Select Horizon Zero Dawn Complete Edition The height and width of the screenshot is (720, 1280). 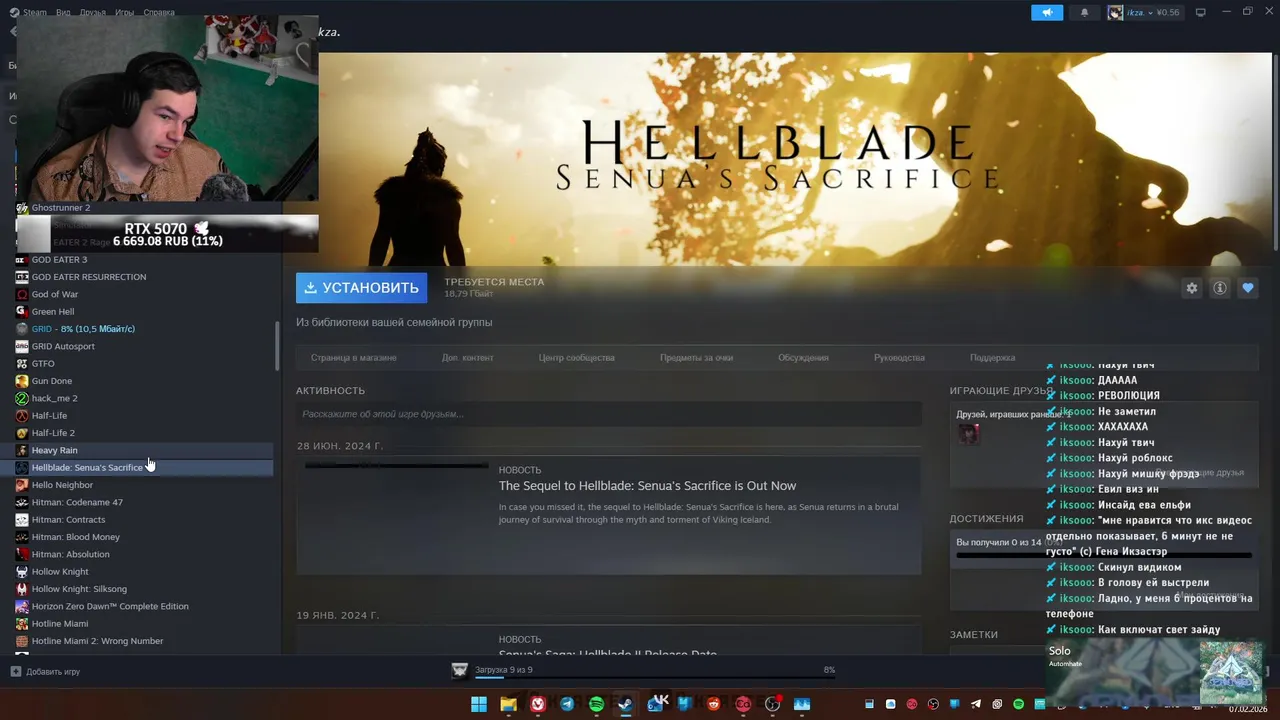pos(110,606)
